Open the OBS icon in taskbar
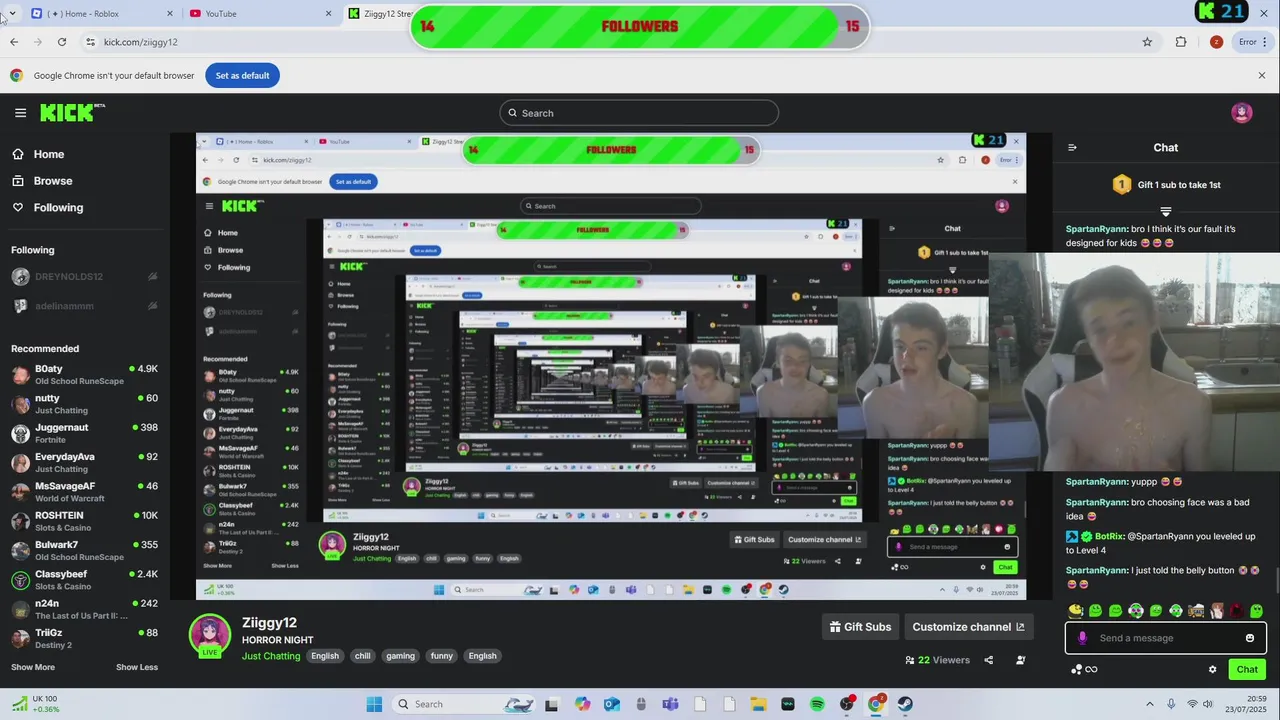 pos(846,704)
